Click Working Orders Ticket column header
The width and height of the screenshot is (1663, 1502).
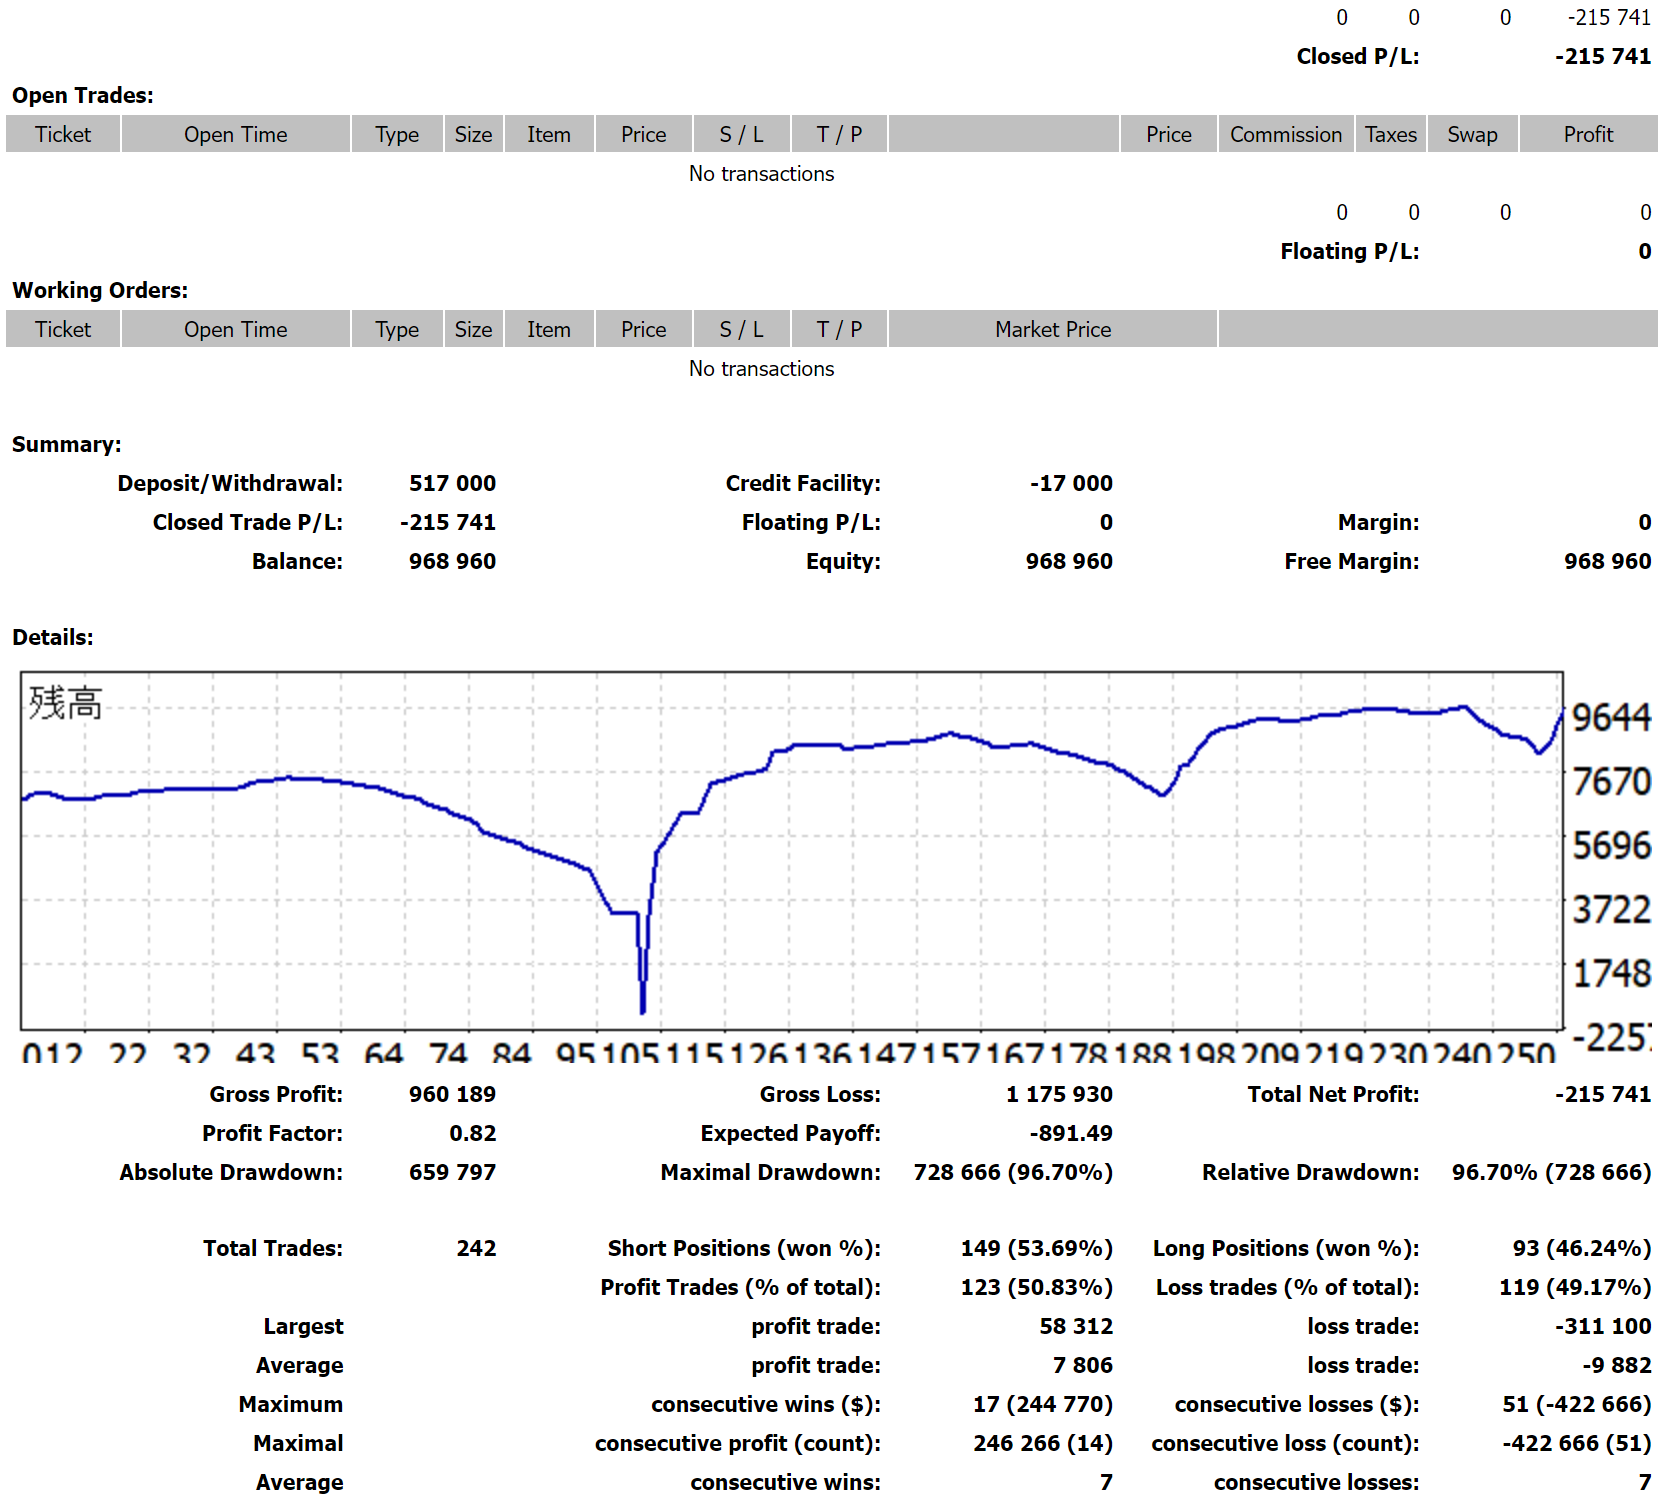coord(63,329)
